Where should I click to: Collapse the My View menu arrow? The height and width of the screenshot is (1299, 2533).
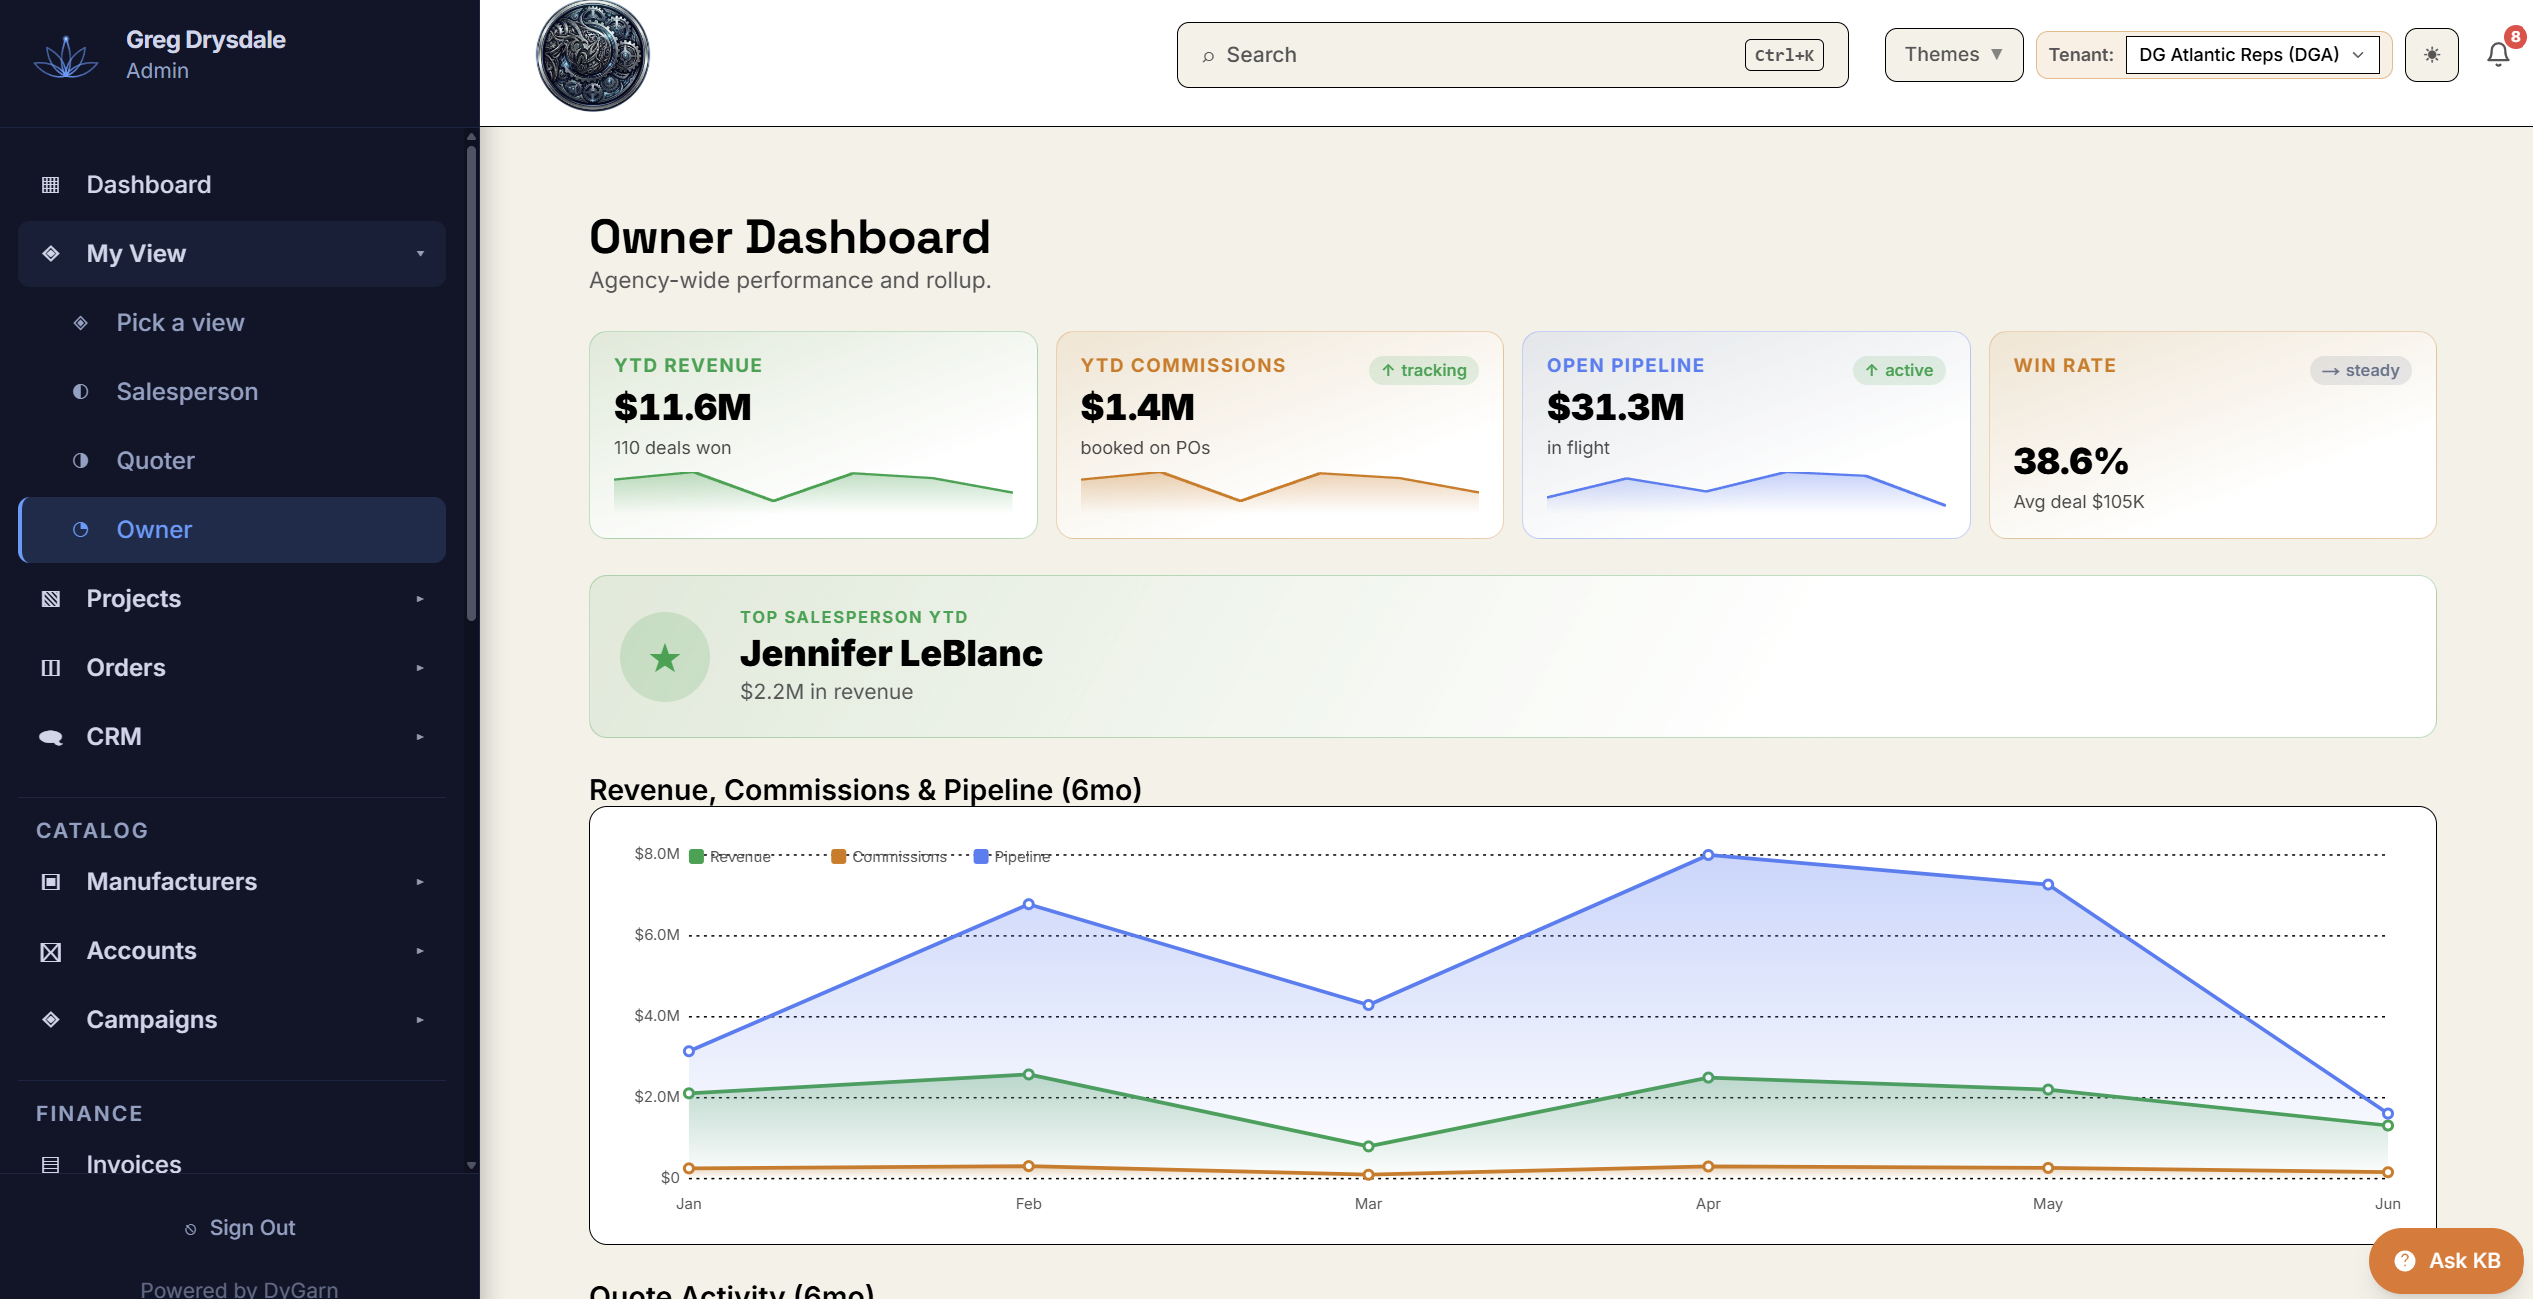click(420, 254)
